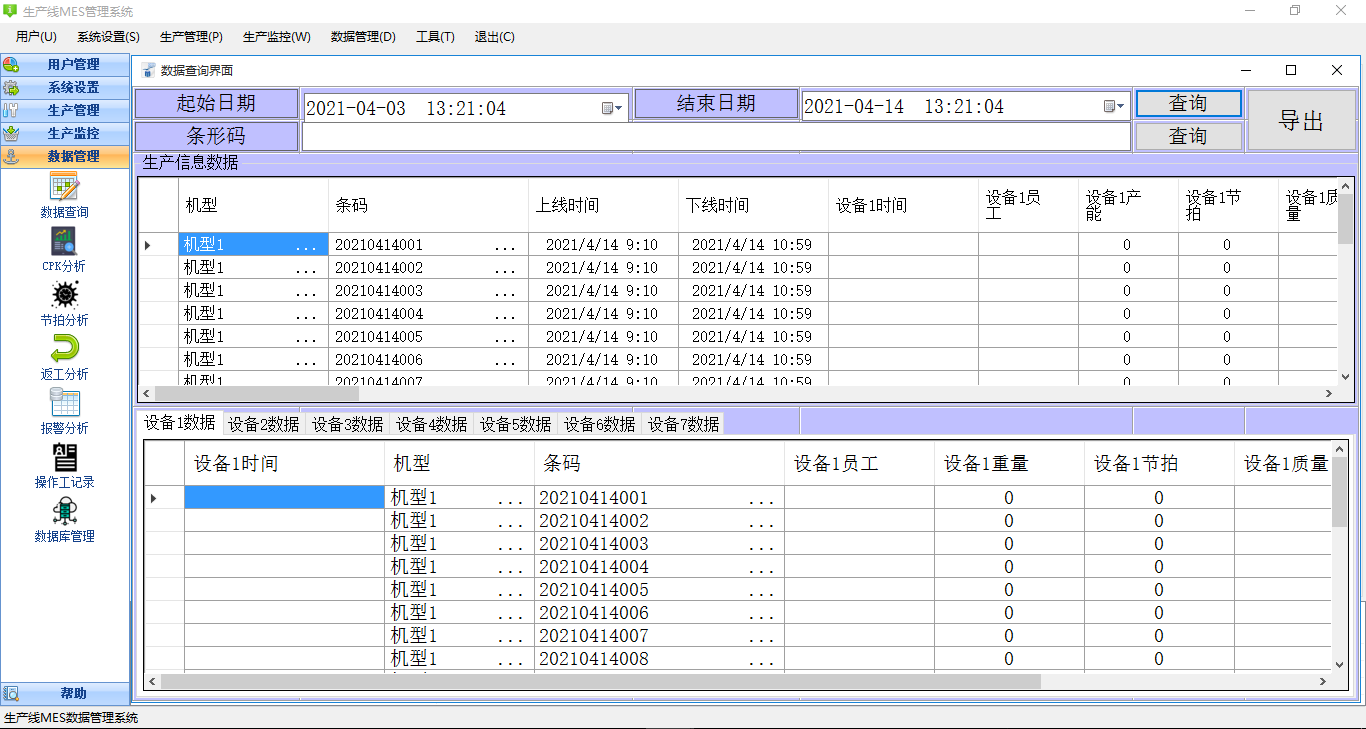Select barcode 20210414003 in the upper table
The width and height of the screenshot is (1366, 729).
pyautogui.click(x=428, y=291)
